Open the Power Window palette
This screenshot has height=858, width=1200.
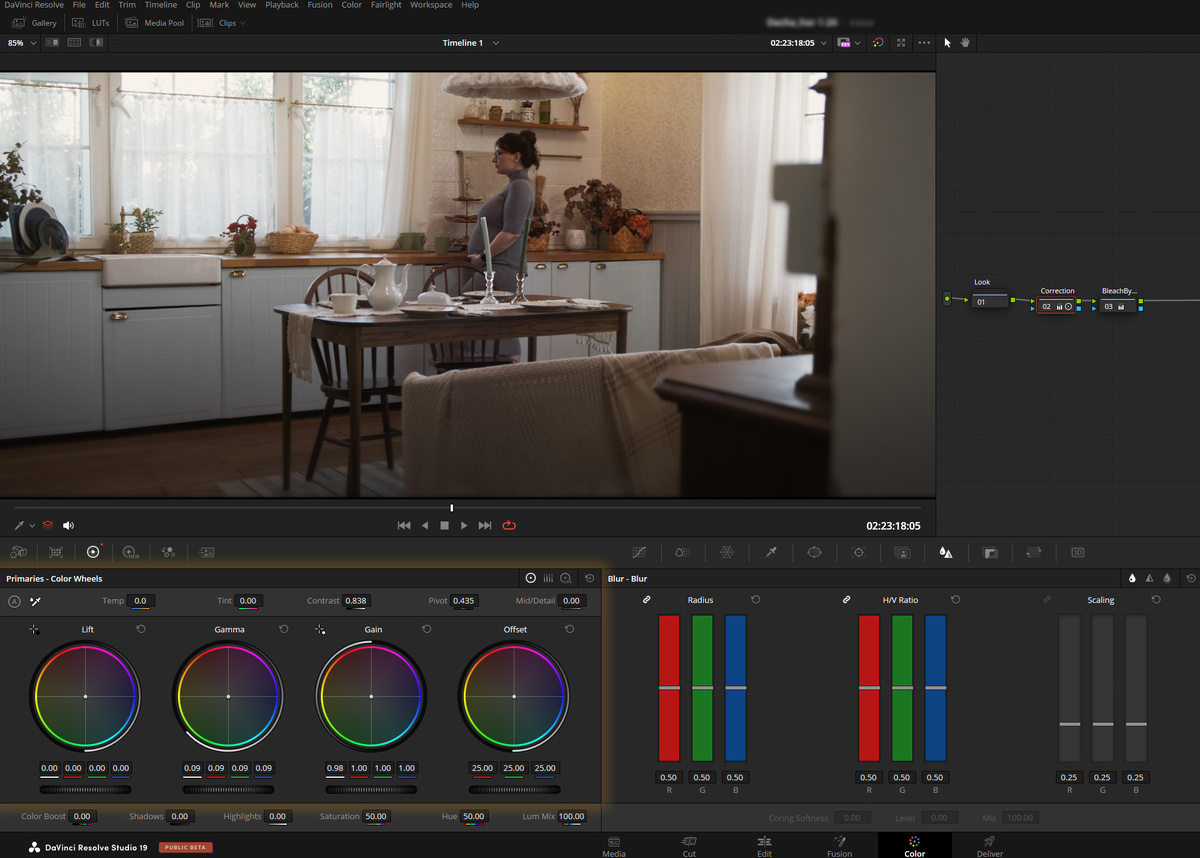[814, 551]
